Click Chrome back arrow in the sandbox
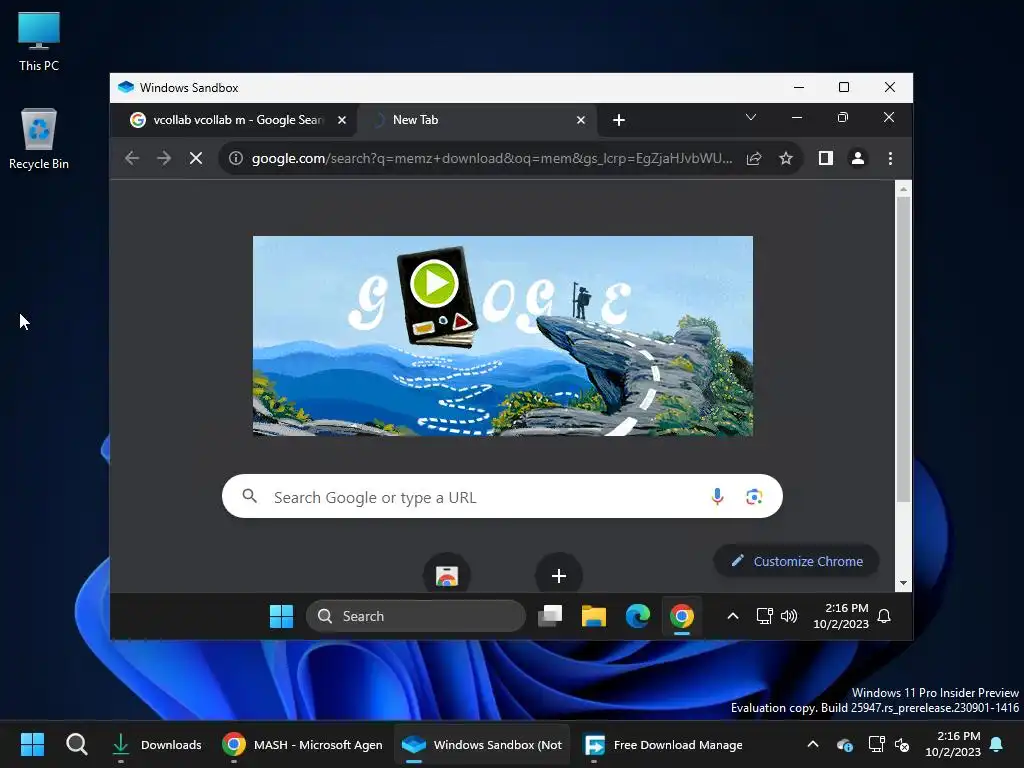 pyautogui.click(x=132, y=158)
